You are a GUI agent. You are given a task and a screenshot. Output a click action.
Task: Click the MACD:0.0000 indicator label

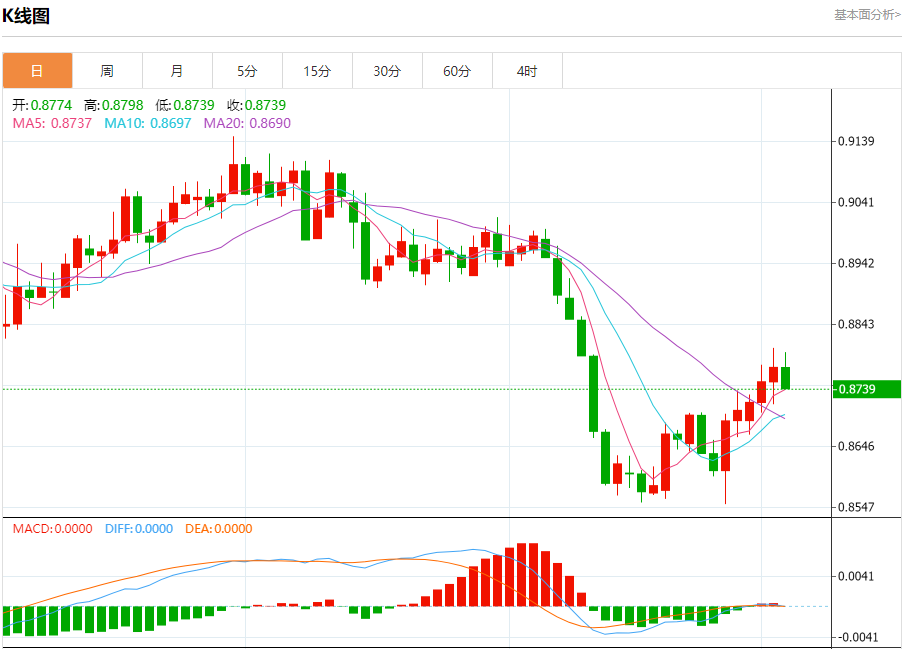52,529
